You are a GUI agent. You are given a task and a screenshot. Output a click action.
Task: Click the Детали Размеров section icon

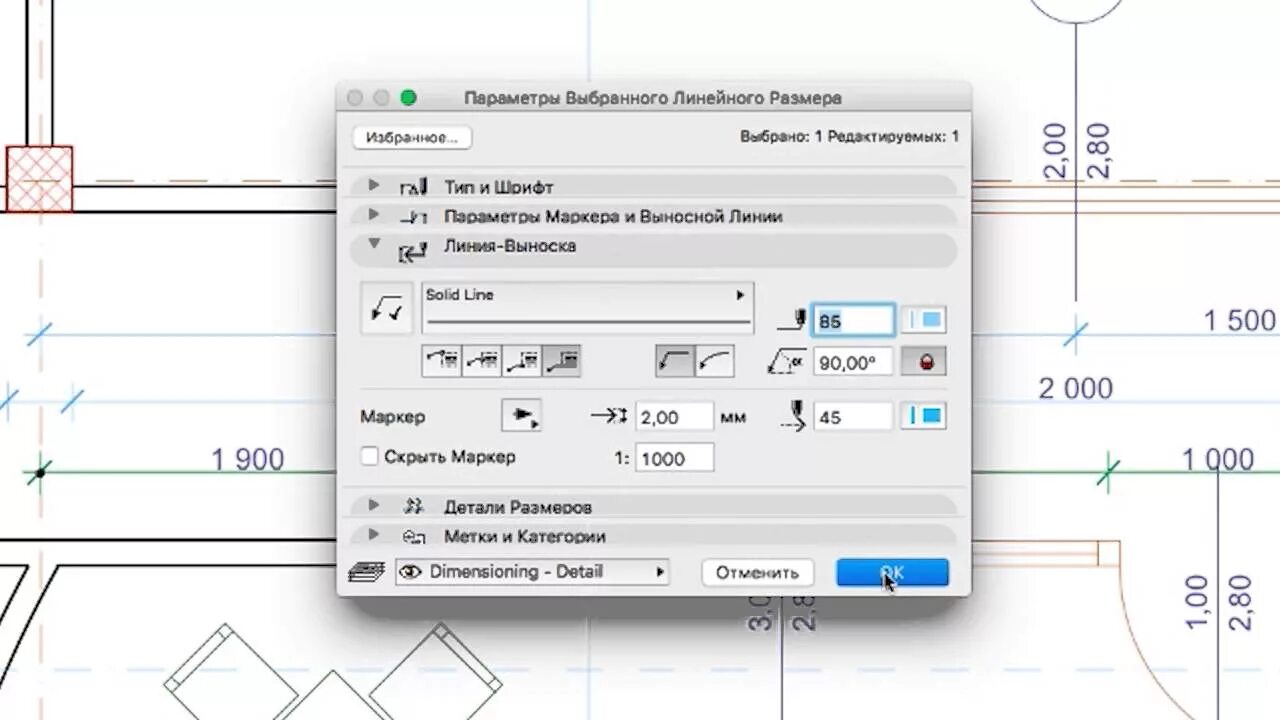pos(414,507)
